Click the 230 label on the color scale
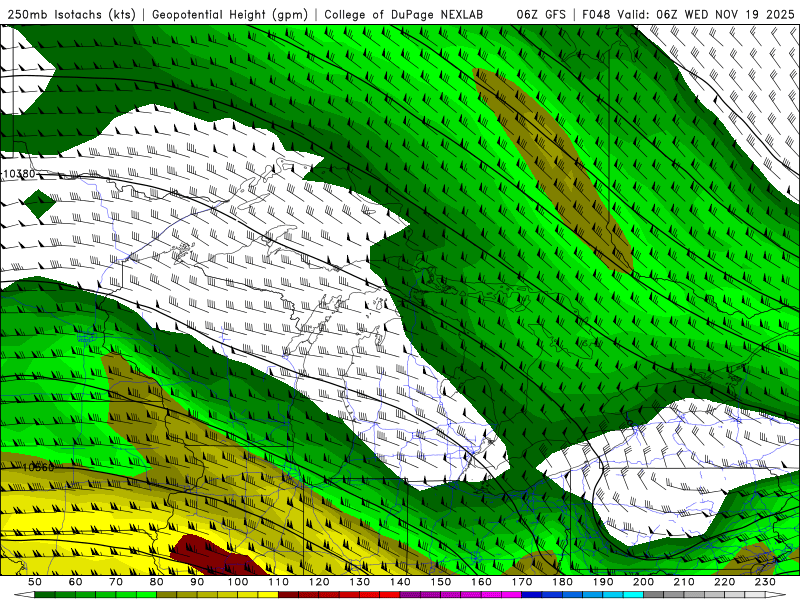This screenshot has height=600, width=800. [x=765, y=582]
